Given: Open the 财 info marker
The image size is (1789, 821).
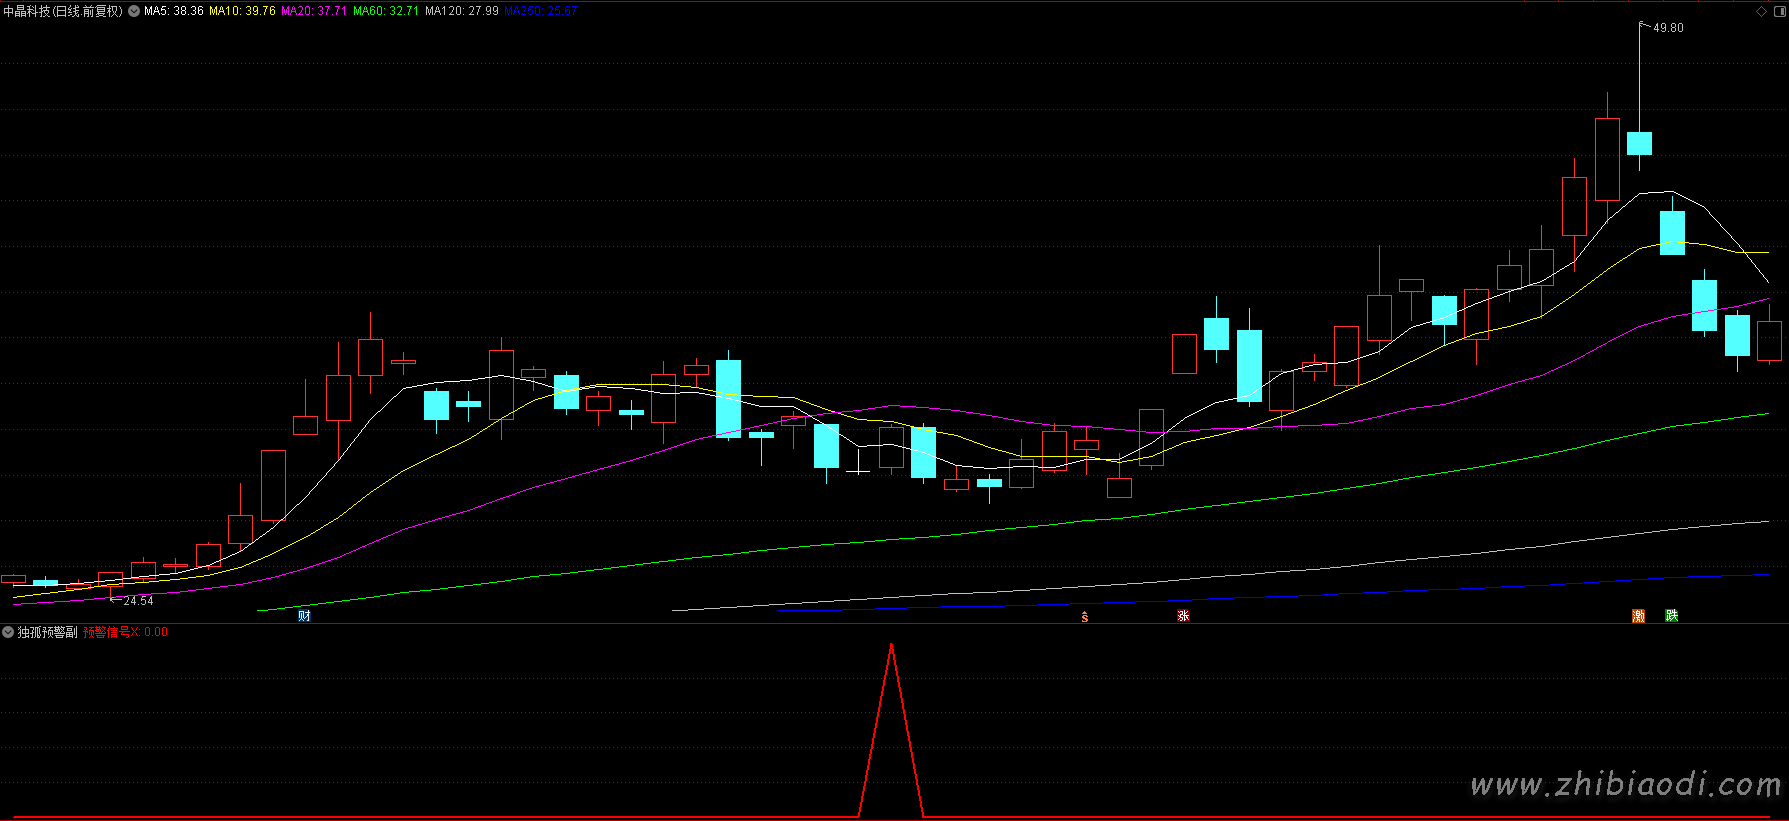Looking at the screenshot, I should (304, 616).
